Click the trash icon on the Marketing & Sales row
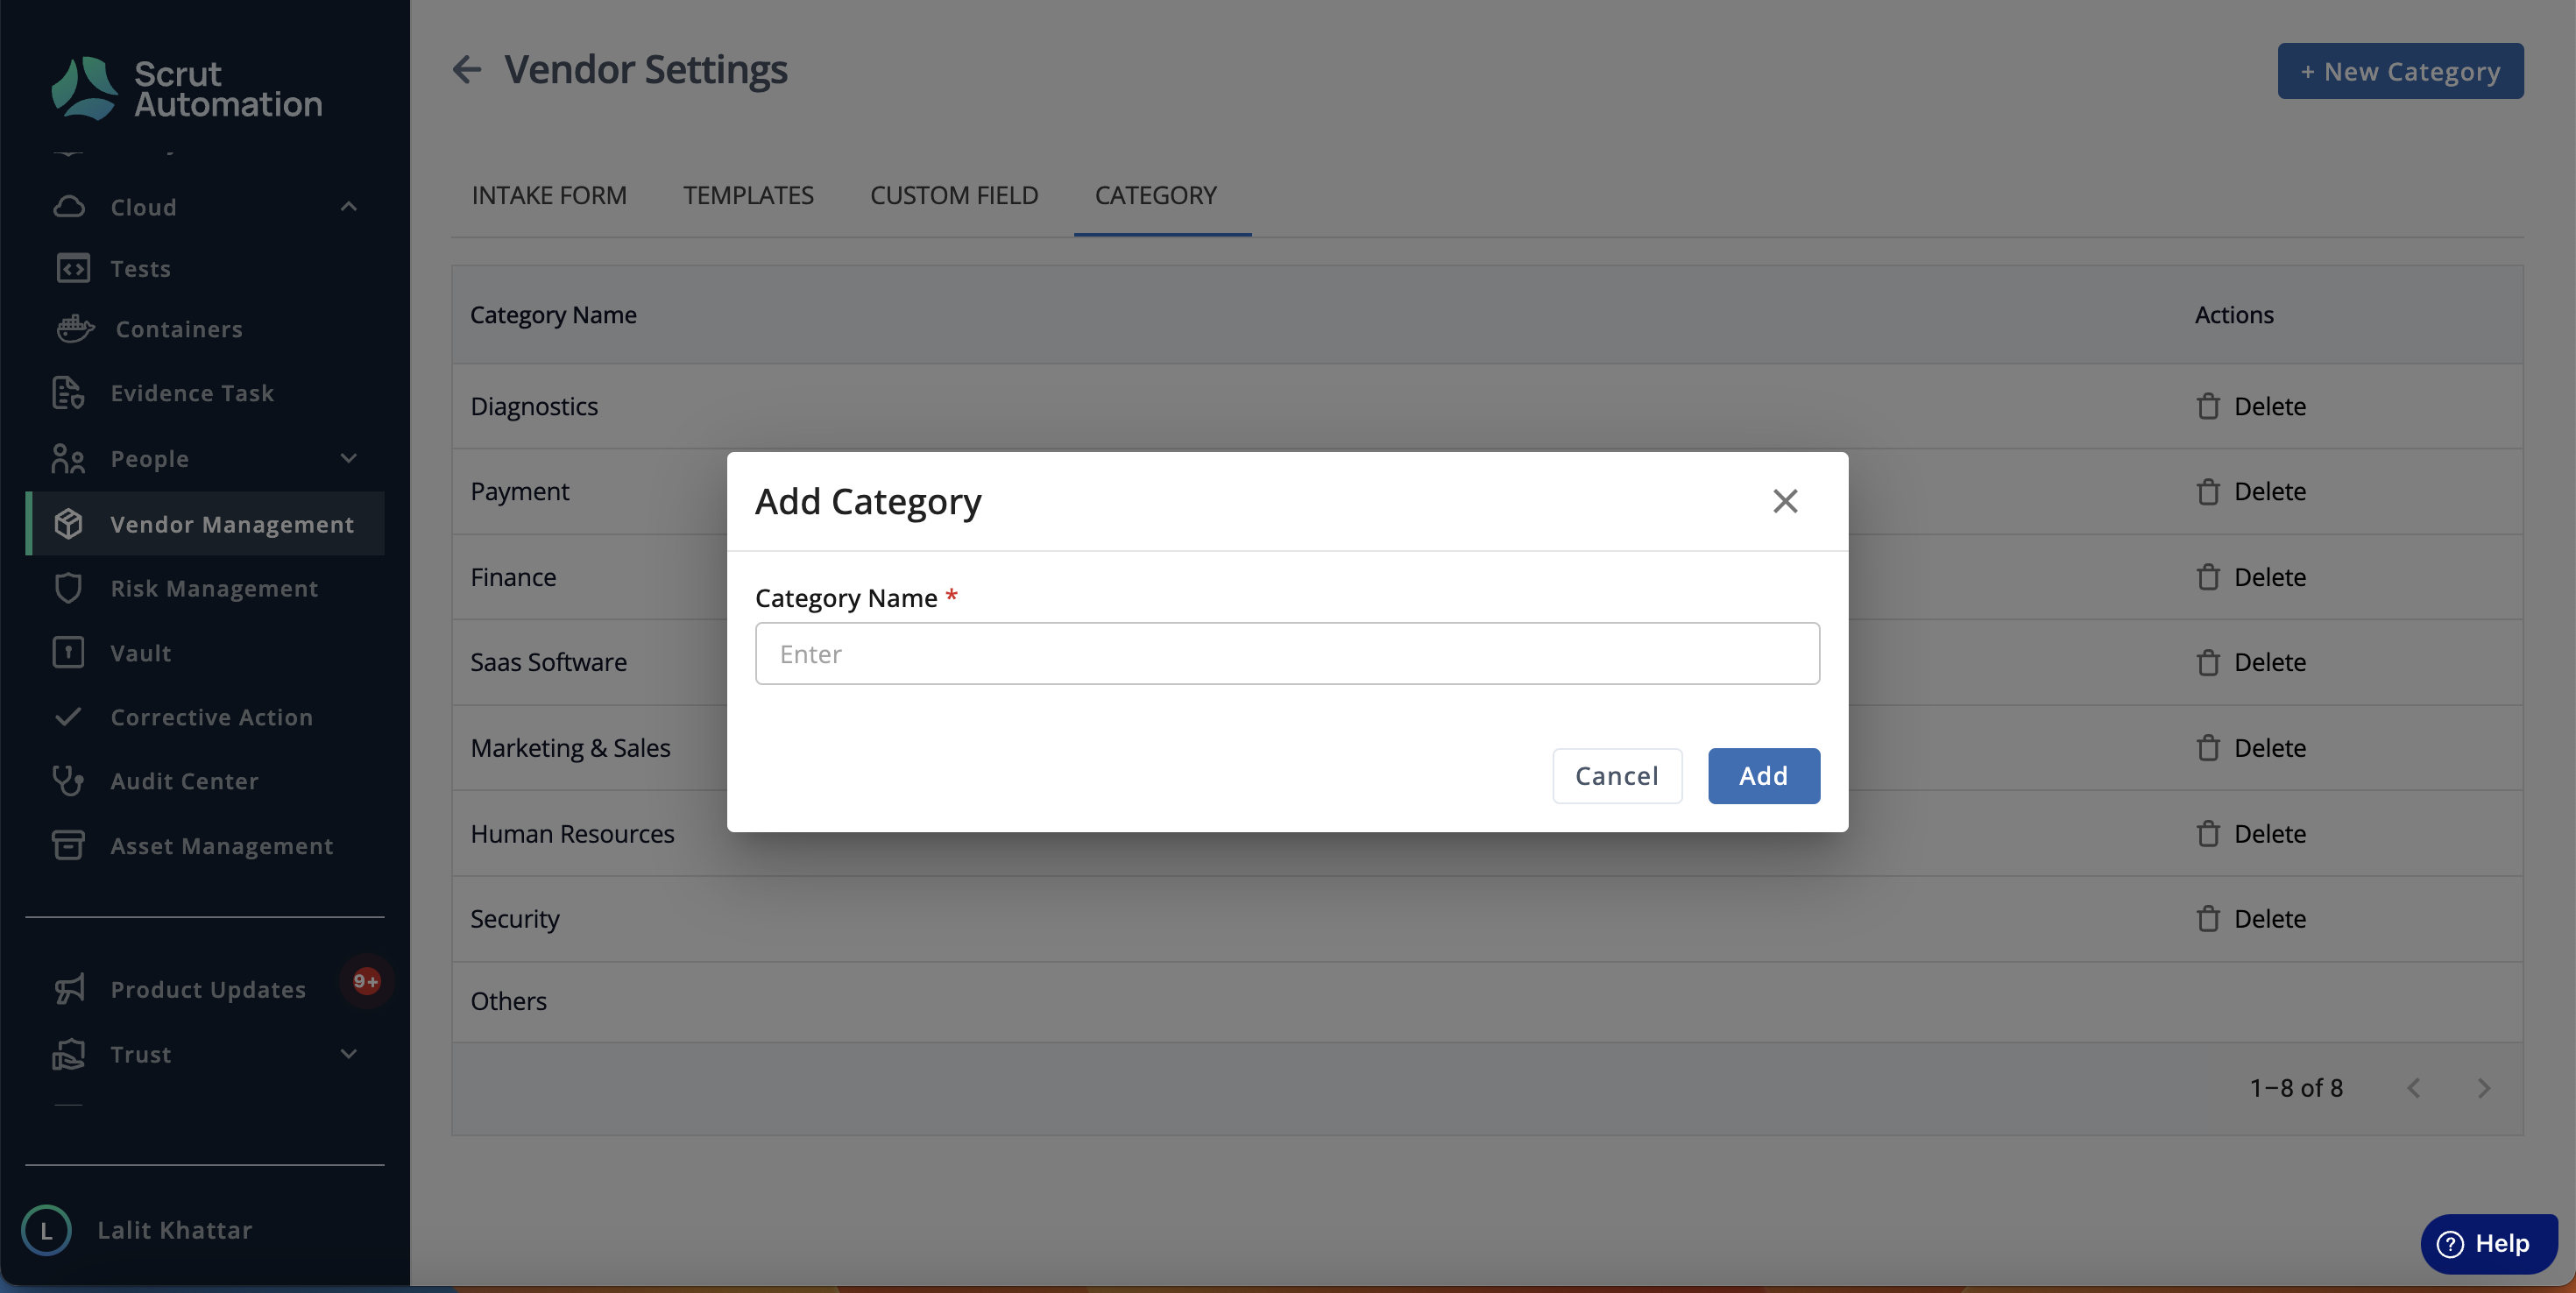The height and width of the screenshot is (1293, 2576). 2208,748
